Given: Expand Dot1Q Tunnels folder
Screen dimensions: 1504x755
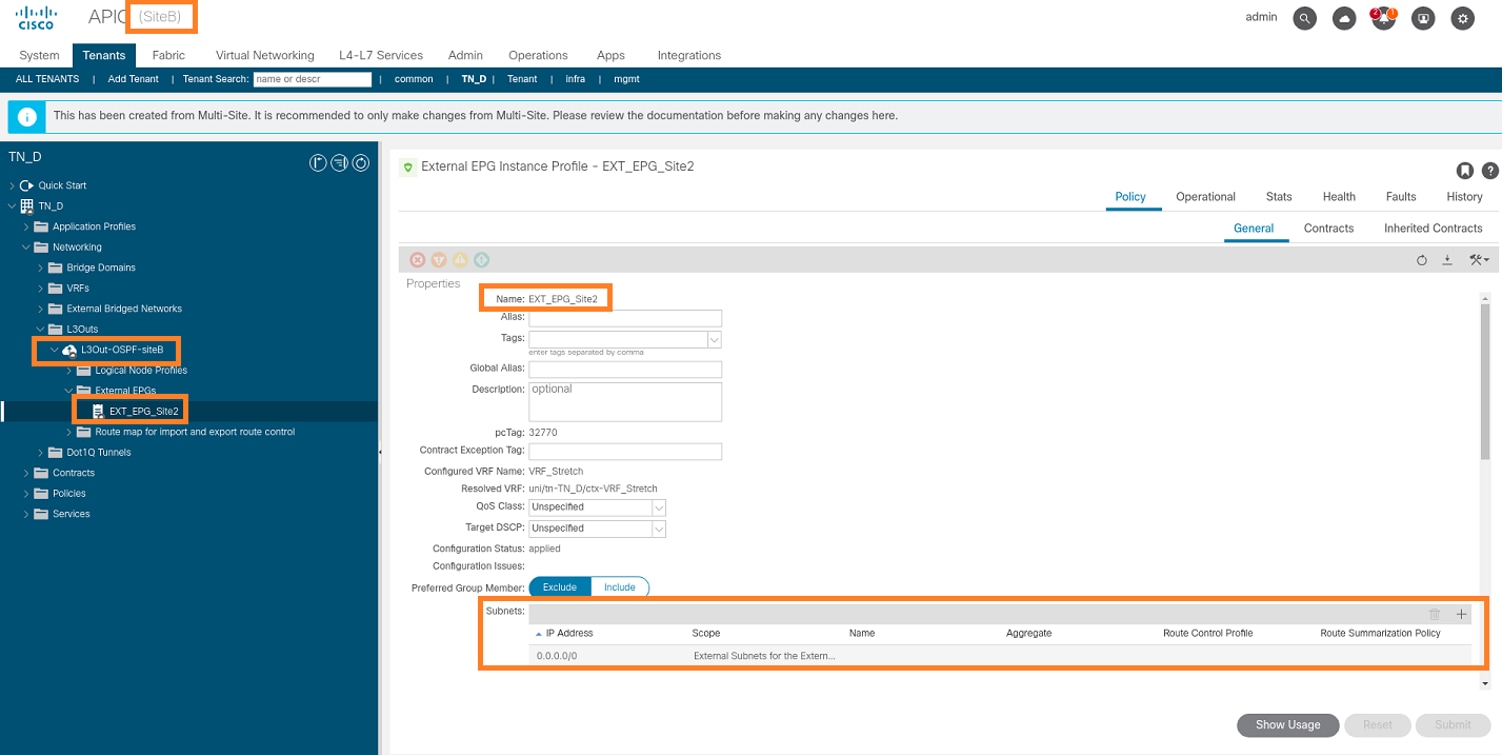Looking at the screenshot, I should pos(41,453).
